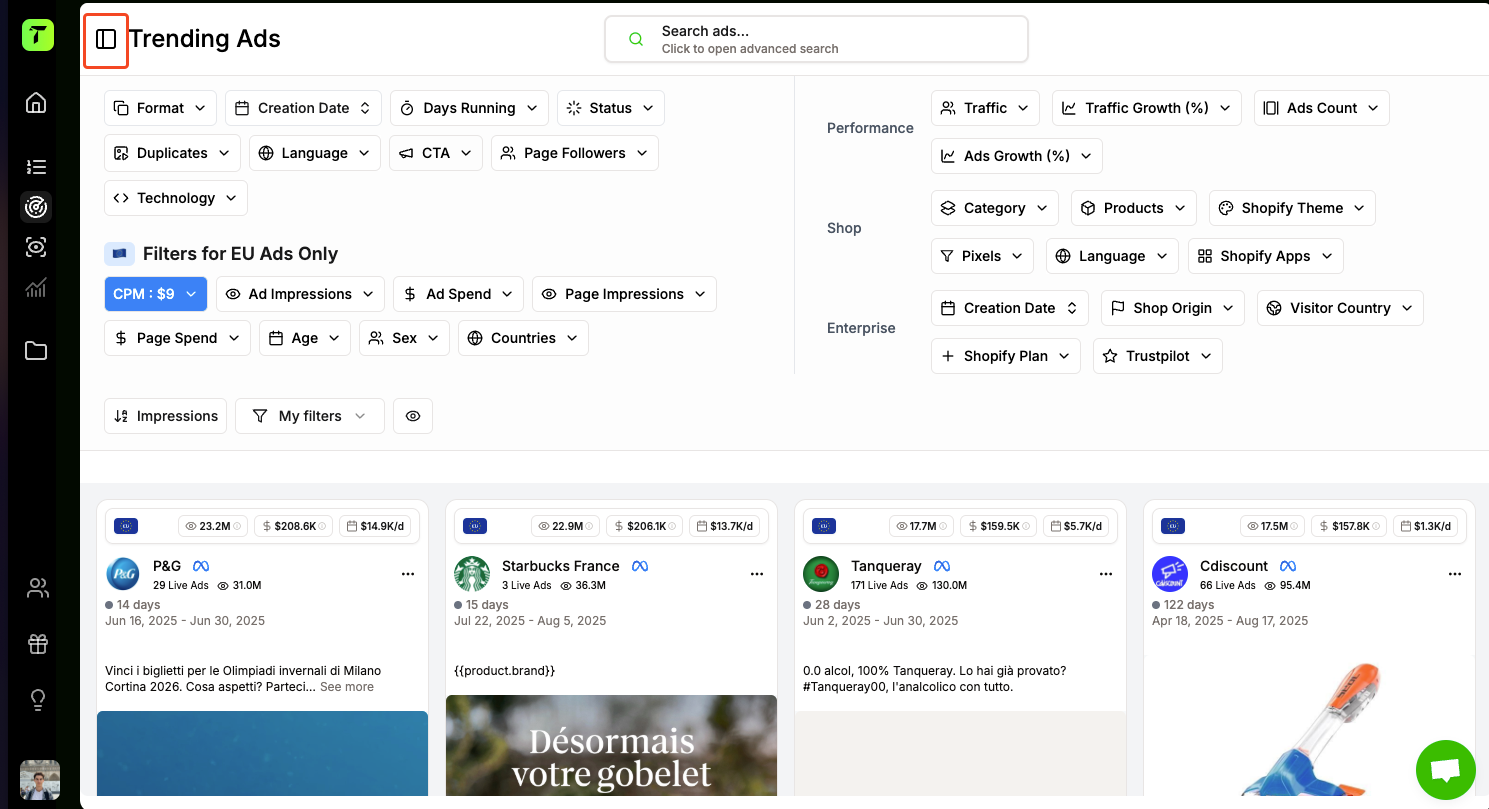The image size is (1489, 809).
Task: Open three-dot menu on P&G ad
Action: coord(408,574)
